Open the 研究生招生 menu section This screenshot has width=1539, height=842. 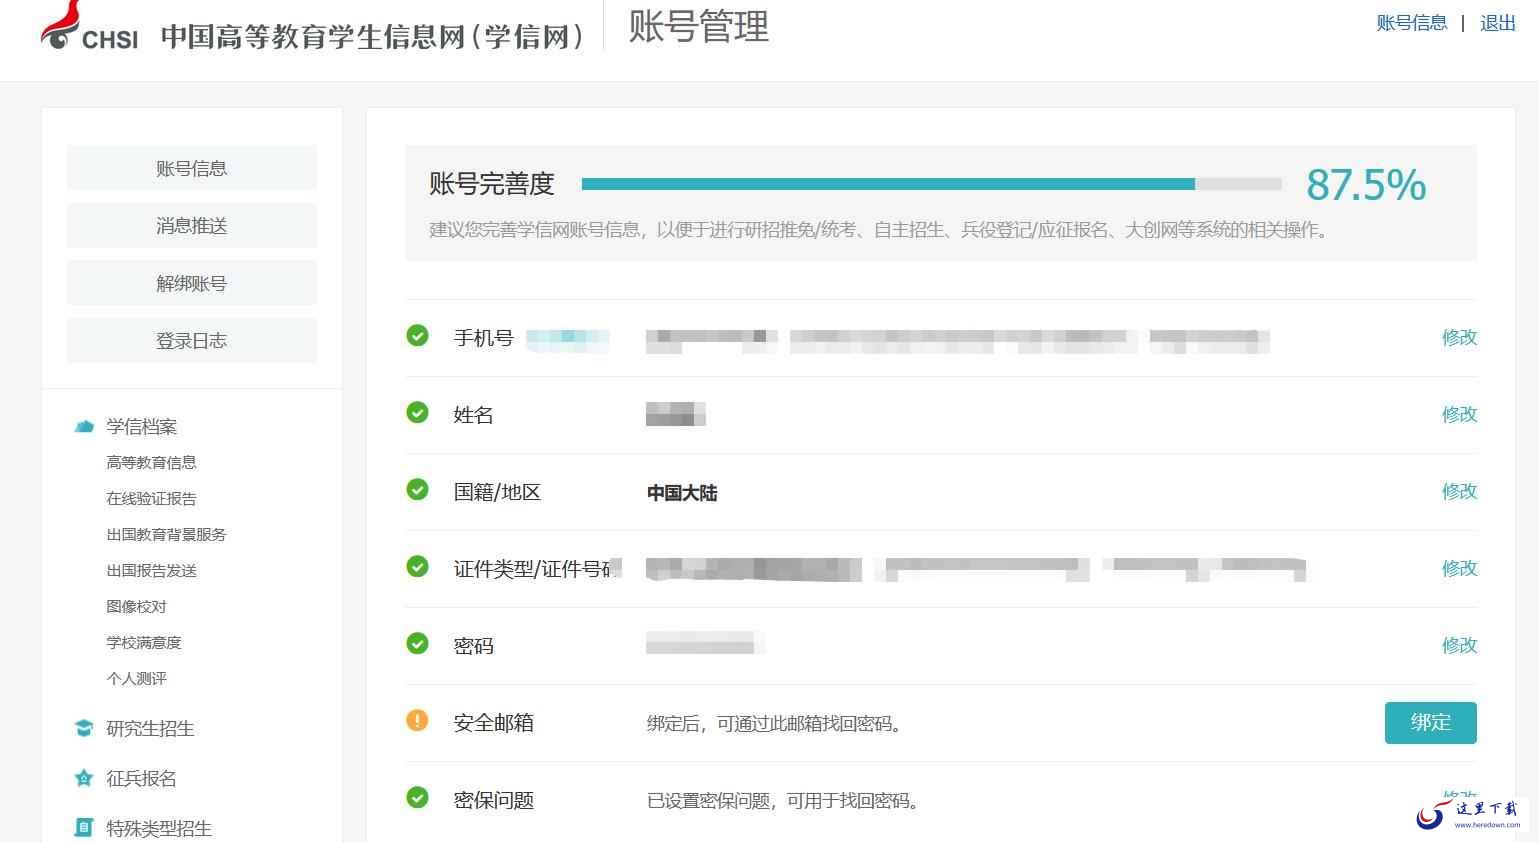tap(150, 729)
